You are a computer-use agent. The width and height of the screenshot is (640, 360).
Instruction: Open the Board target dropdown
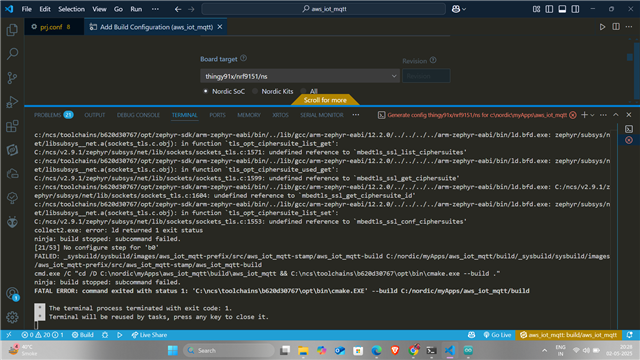point(300,76)
